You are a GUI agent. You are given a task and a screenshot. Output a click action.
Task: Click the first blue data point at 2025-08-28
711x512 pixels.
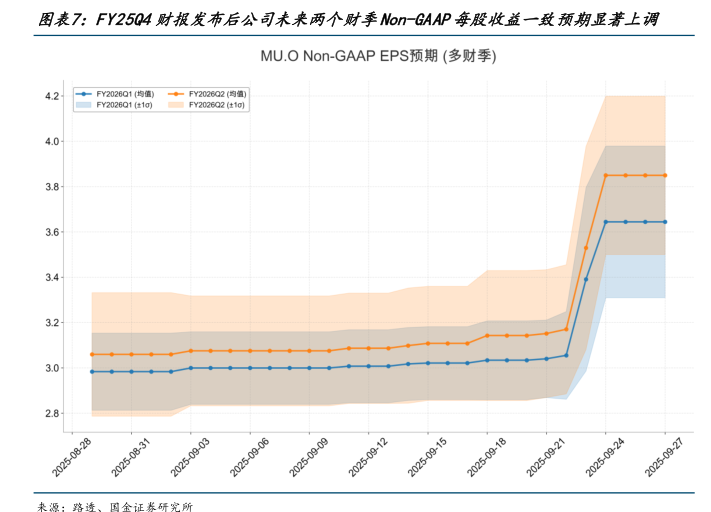click(x=92, y=372)
